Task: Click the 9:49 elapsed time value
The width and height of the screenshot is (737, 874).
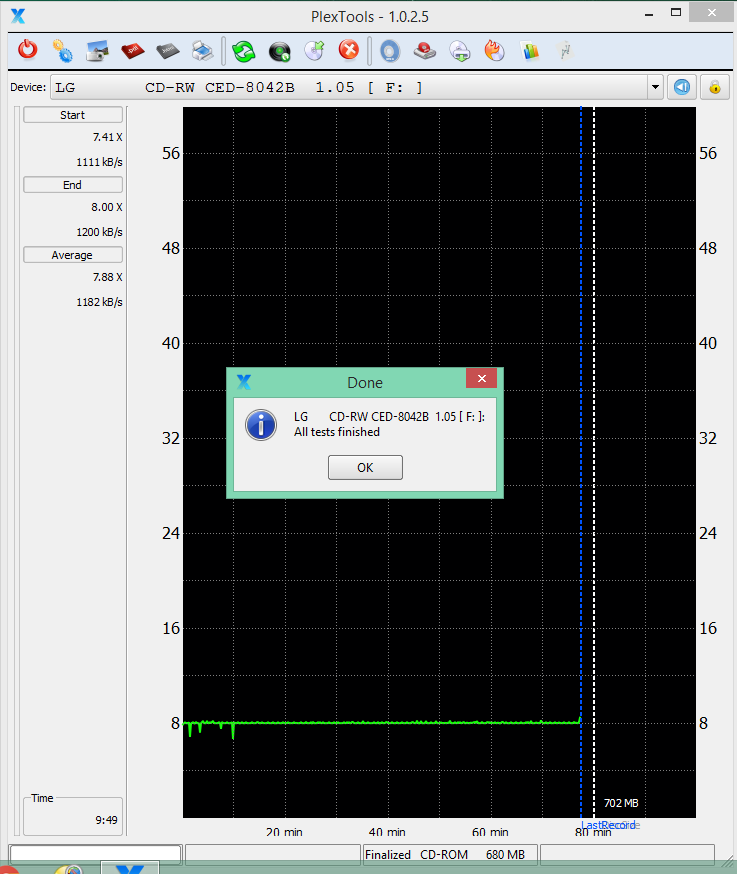Action: pos(106,820)
